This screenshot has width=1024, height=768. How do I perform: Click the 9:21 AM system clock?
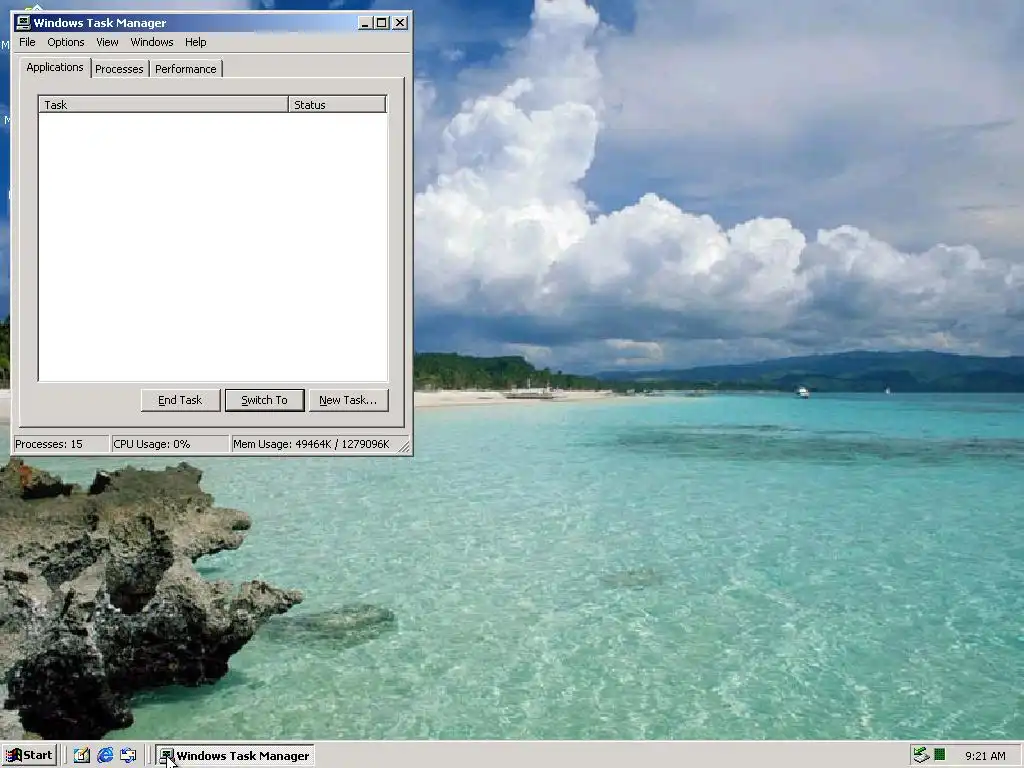[x=985, y=756]
